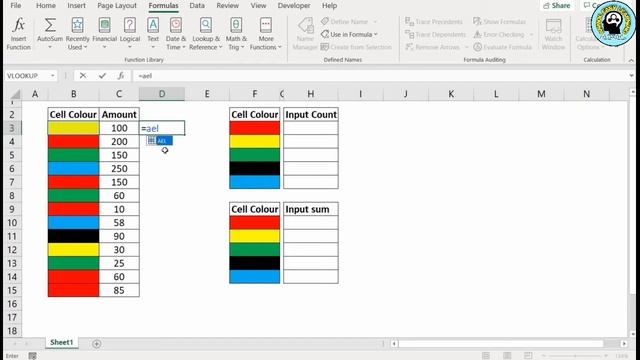Click the formula bar input
Image resolution: width=640 pixels, height=360 pixels.
(x=380, y=76)
